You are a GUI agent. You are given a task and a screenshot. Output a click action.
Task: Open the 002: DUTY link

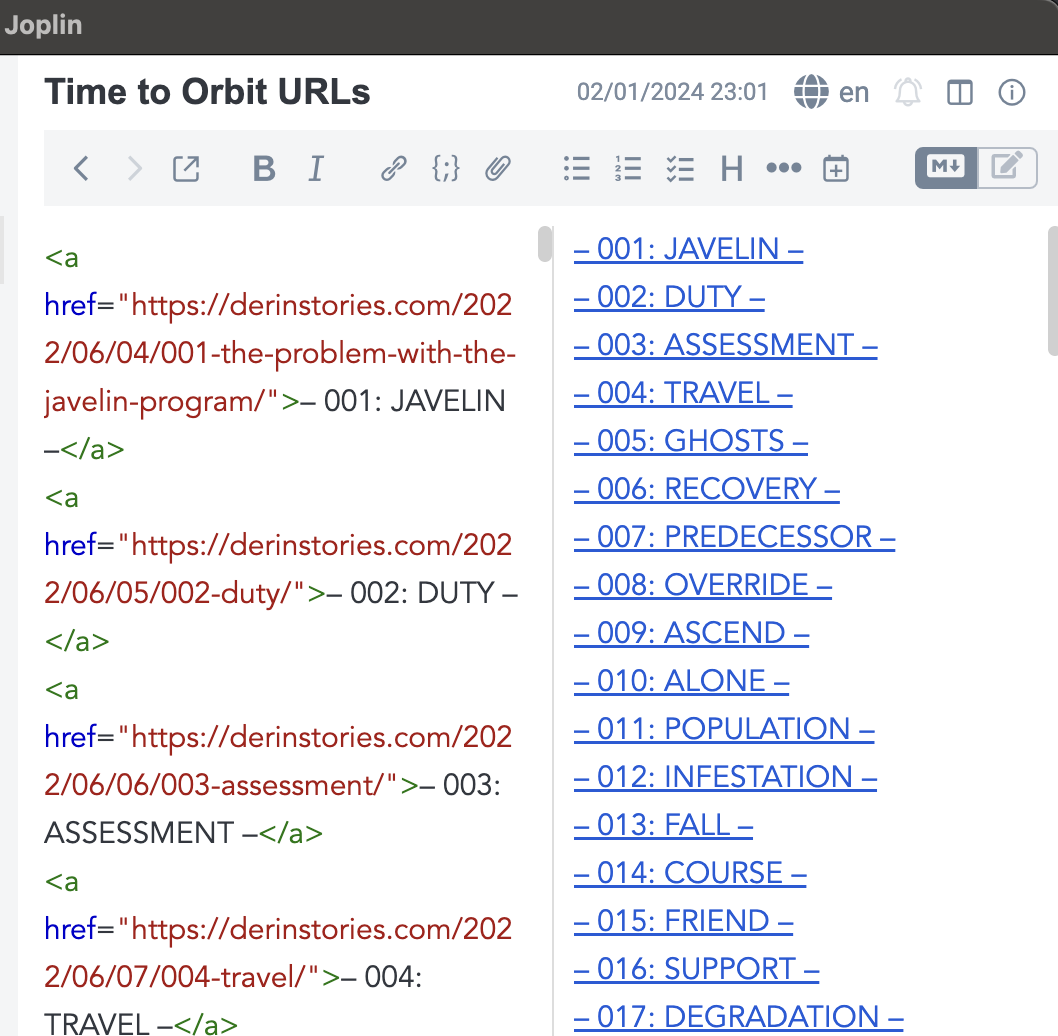coord(669,297)
